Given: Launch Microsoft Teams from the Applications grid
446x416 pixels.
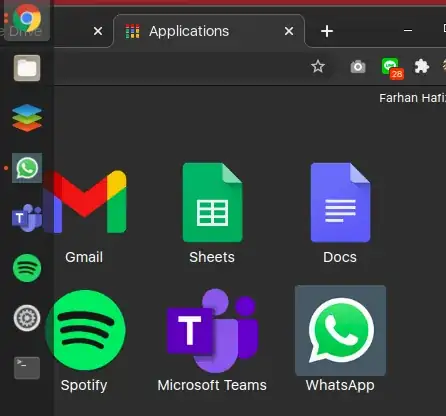Looking at the screenshot, I should pyautogui.click(x=212, y=330).
